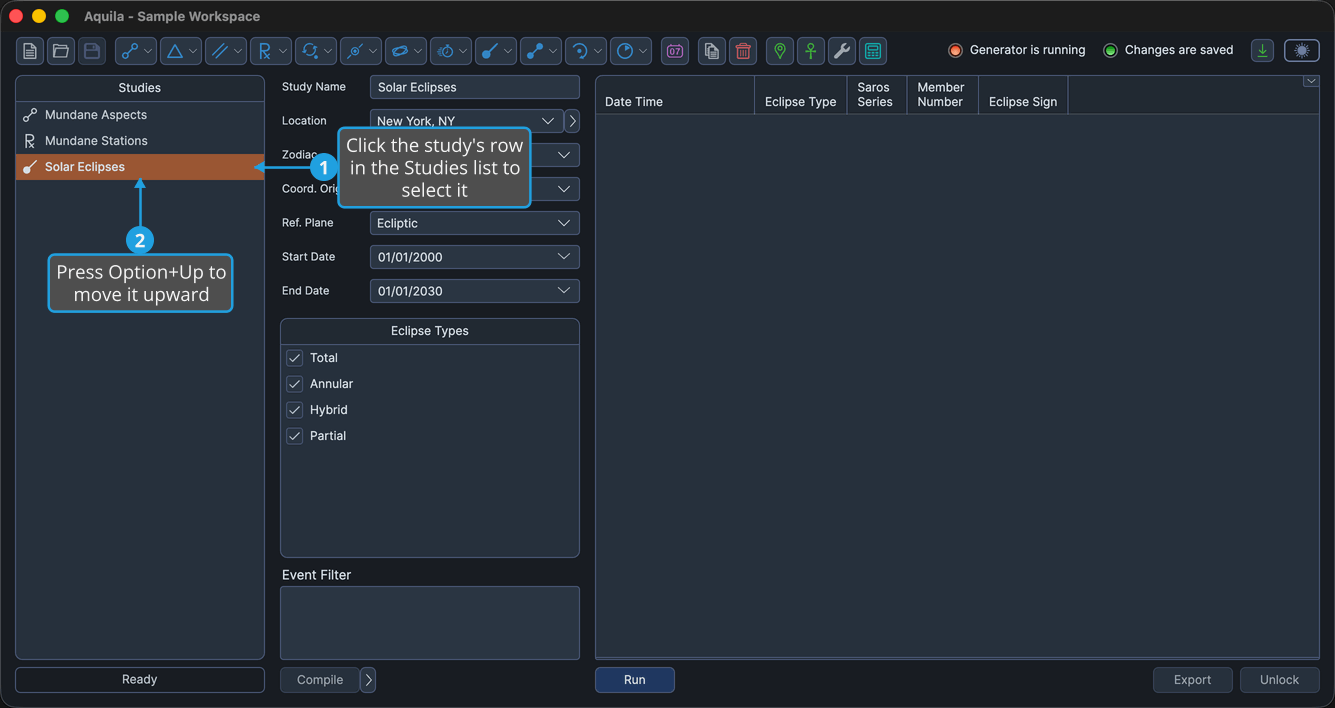Screen dimensions: 1335x708
Task: Click the parallel lines toolbar icon
Action: pos(226,51)
